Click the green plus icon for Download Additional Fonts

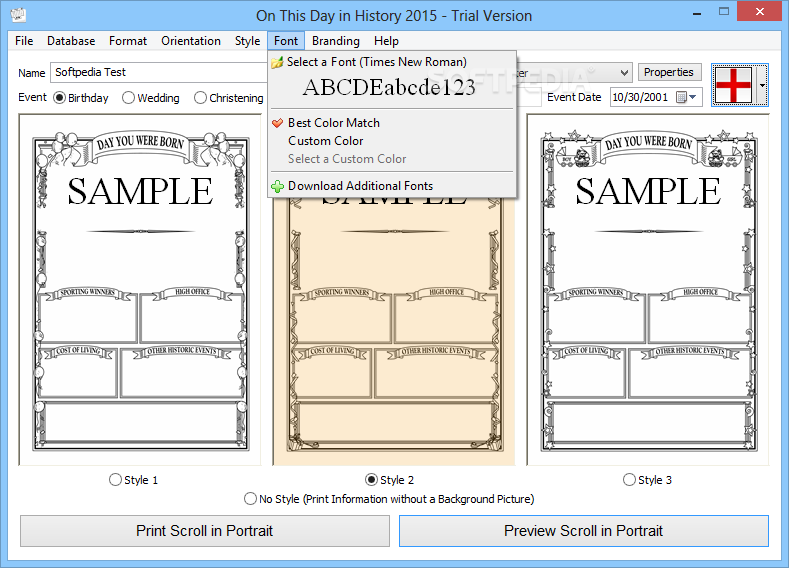(x=277, y=187)
